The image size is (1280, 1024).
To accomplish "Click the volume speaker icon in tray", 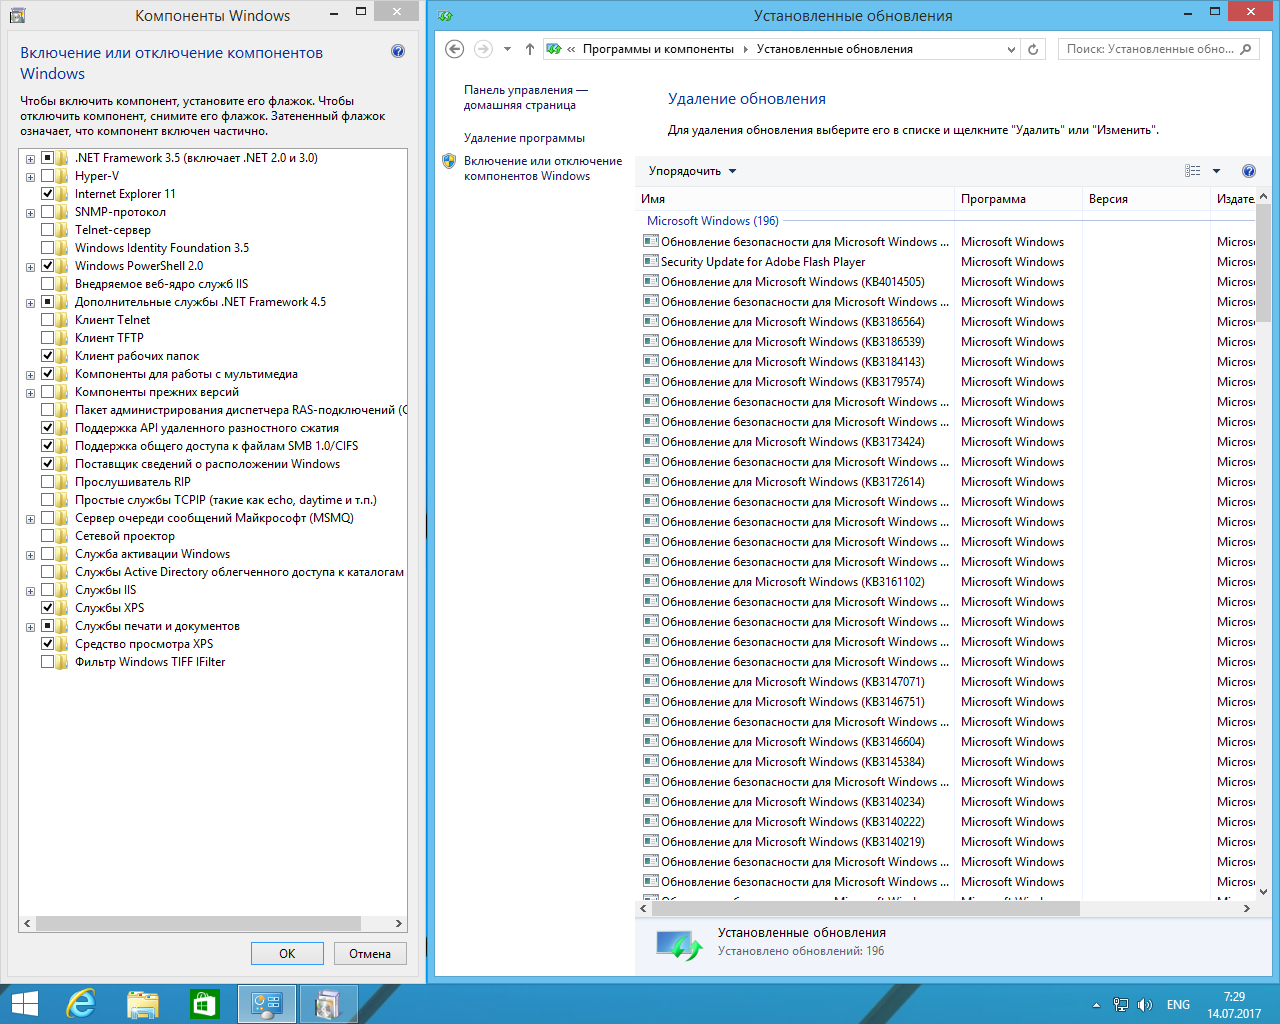I will [x=1145, y=1005].
